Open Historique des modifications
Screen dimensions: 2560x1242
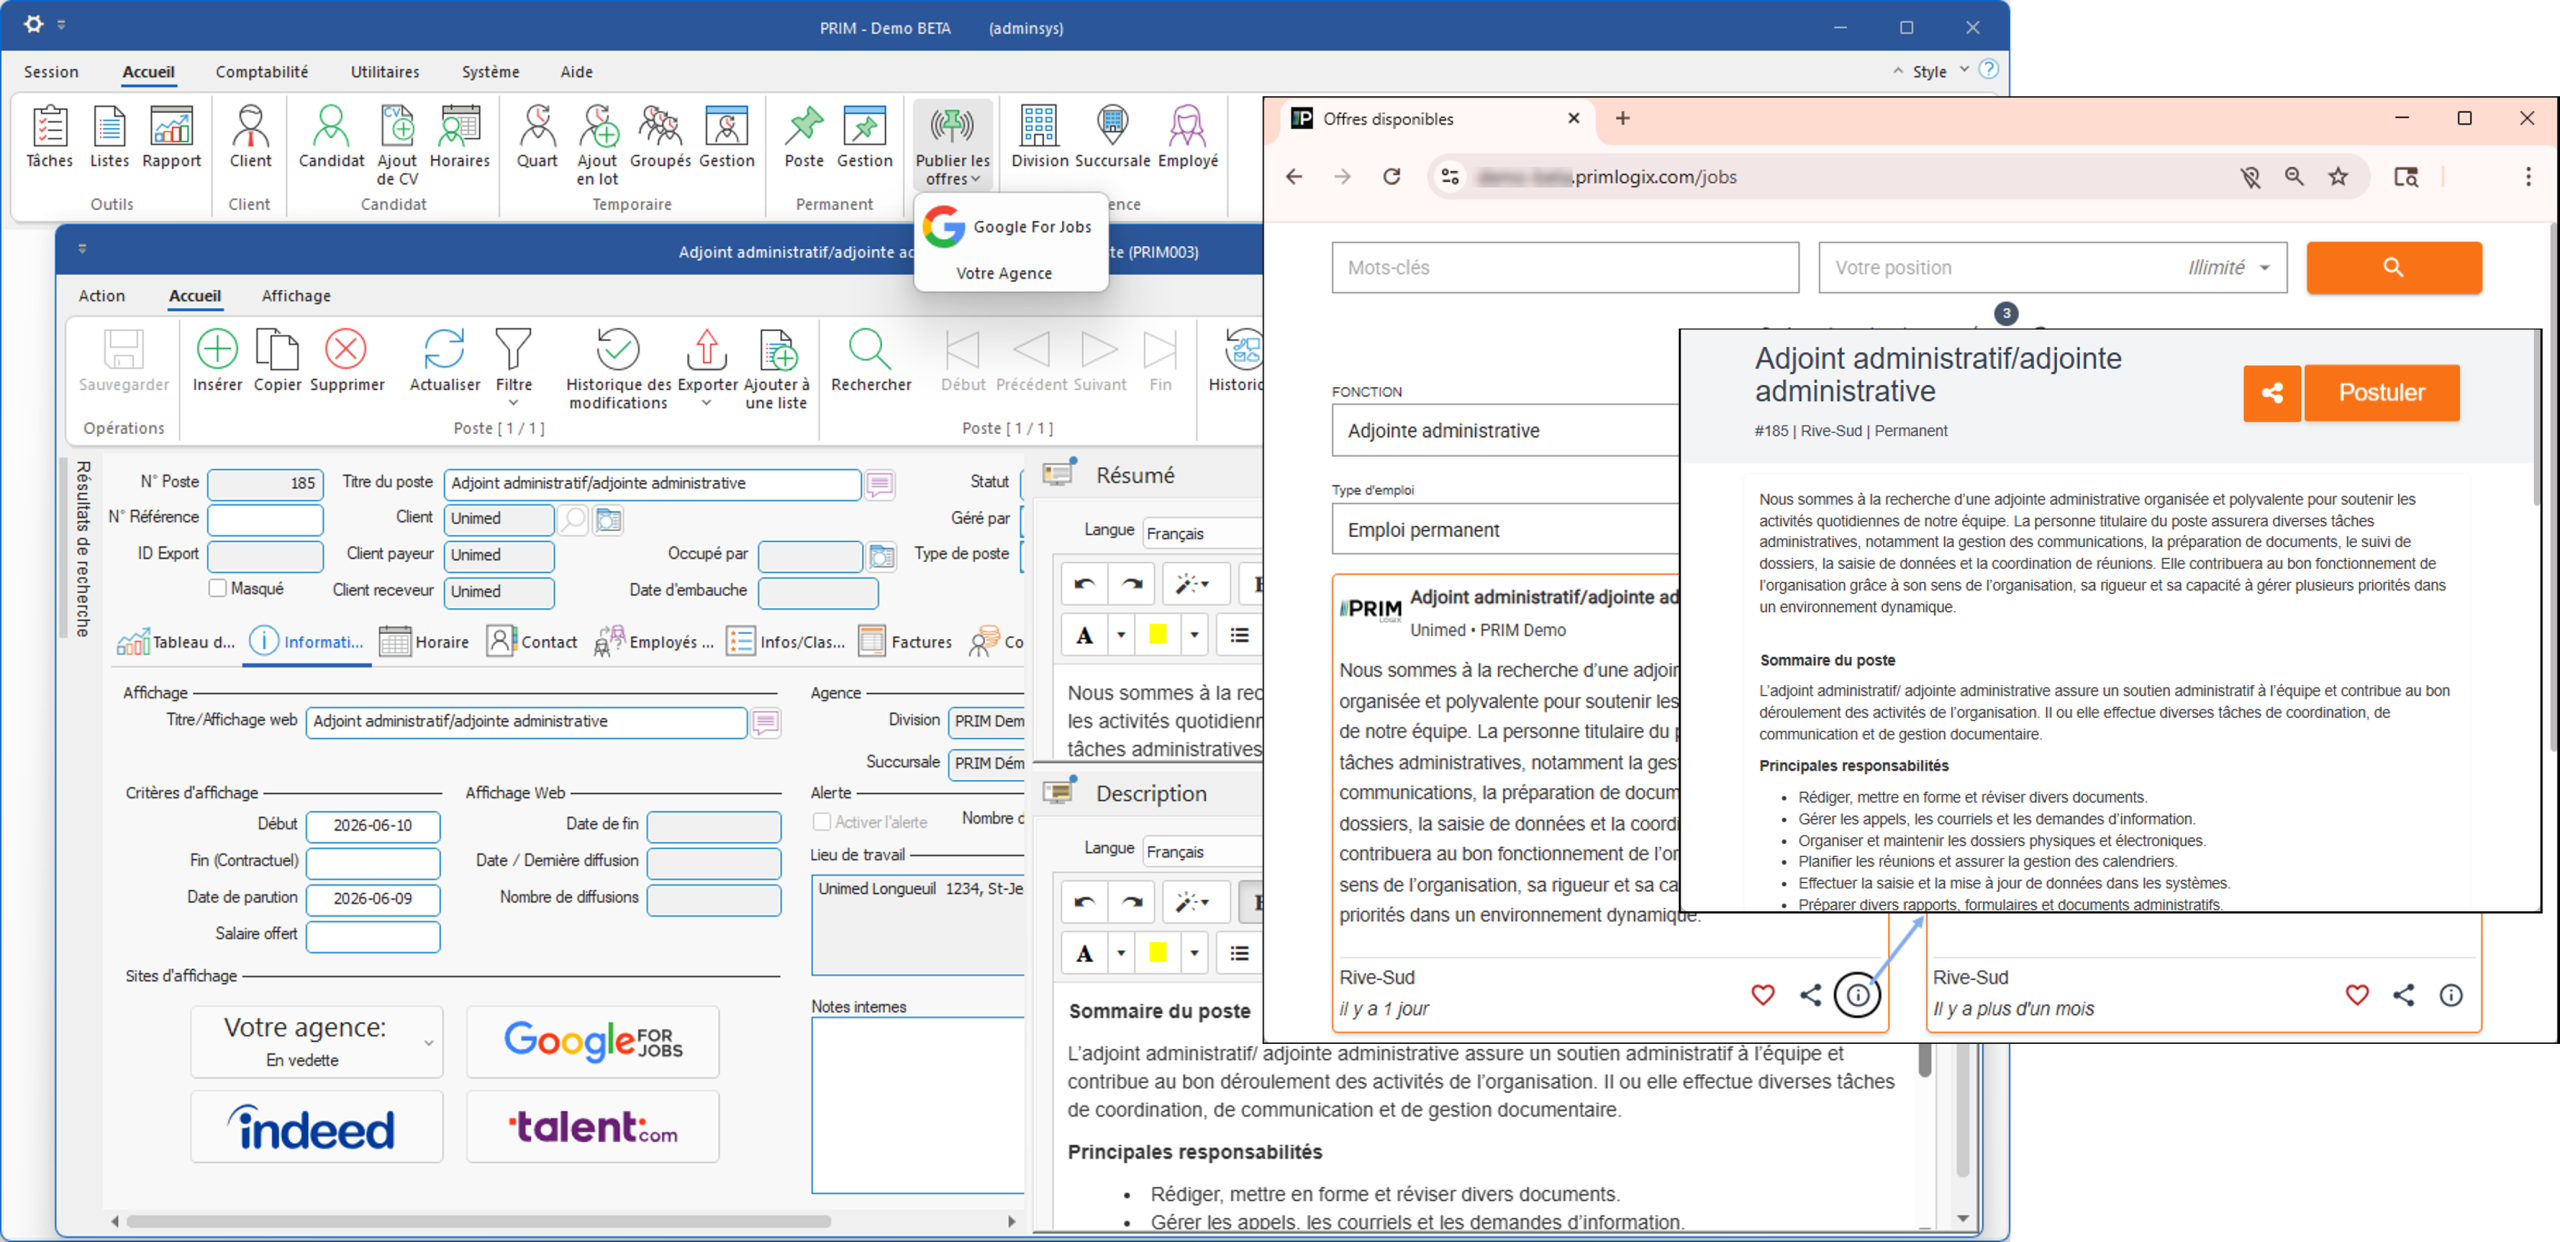pyautogui.click(x=618, y=368)
